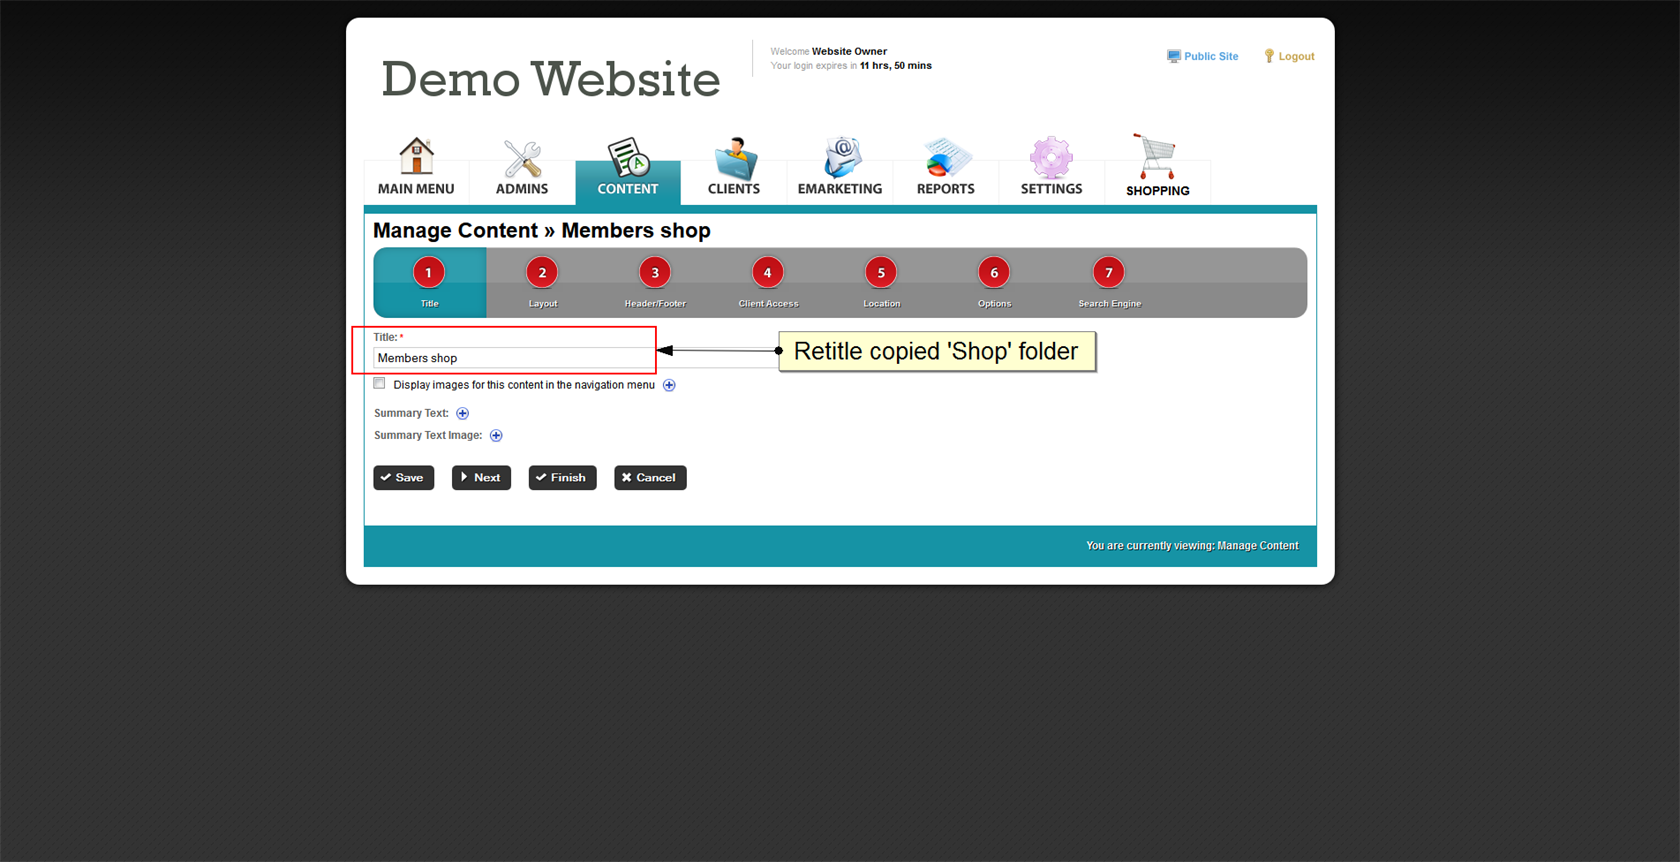Open the Shopping cart icon
Image resolution: width=1680 pixels, height=862 pixels.
pos(1156,157)
